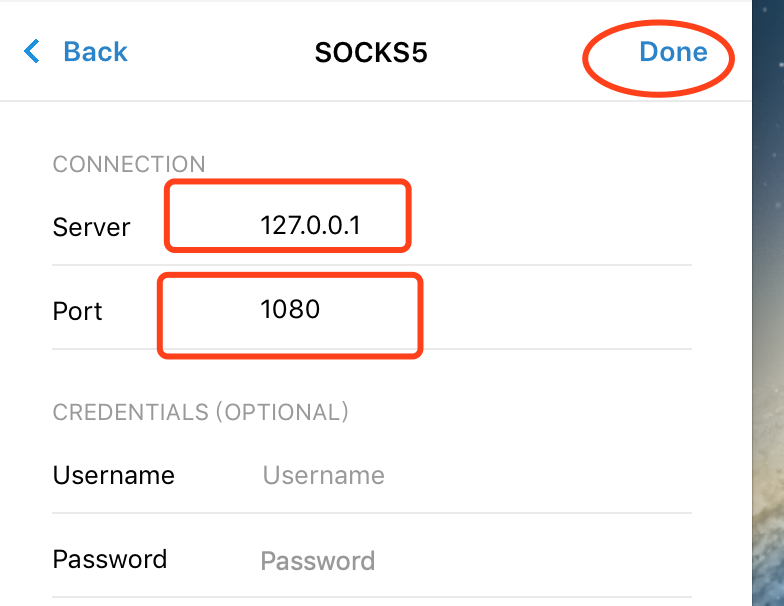Viewport: 784px width, 606px height.
Task: Click the blue back chevron arrow
Action: click(x=33, y=52)
